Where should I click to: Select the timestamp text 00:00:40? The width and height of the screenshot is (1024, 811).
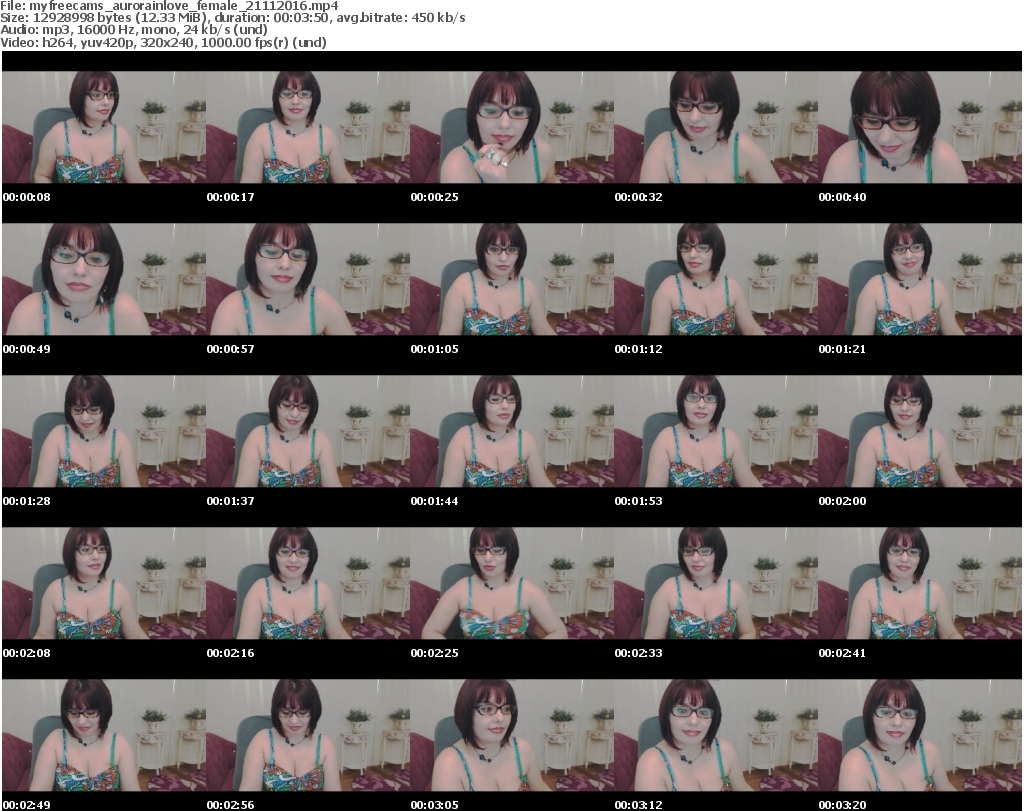pyautogui.click(x=842, y=197)
